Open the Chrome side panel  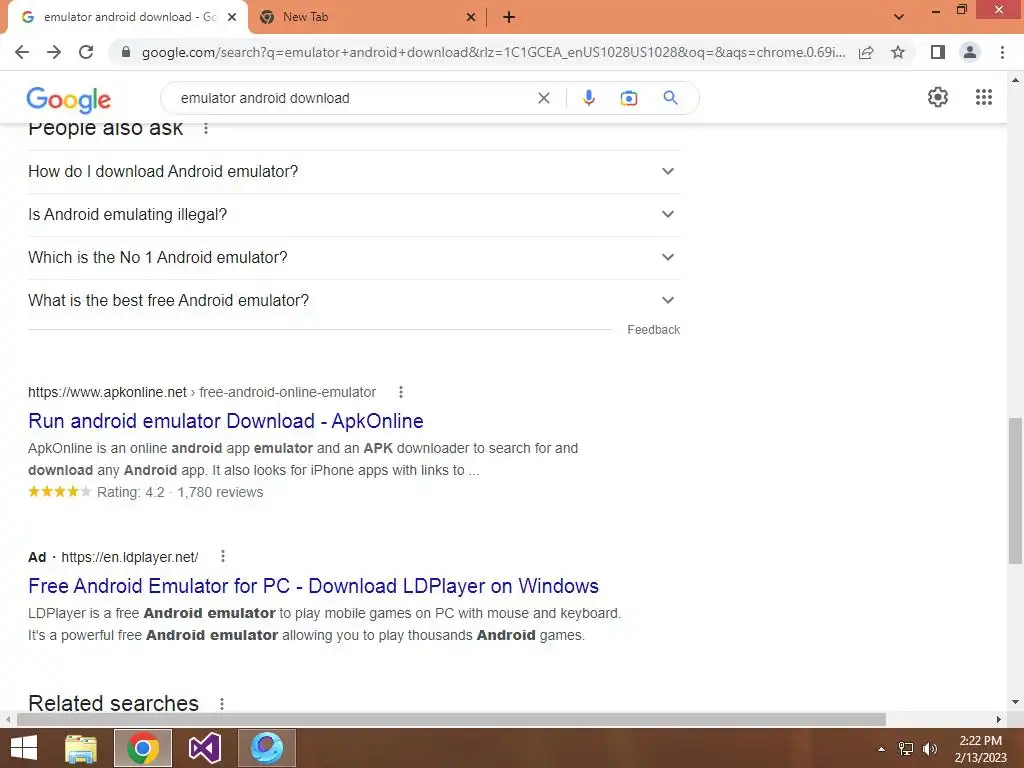pos(938,52)
